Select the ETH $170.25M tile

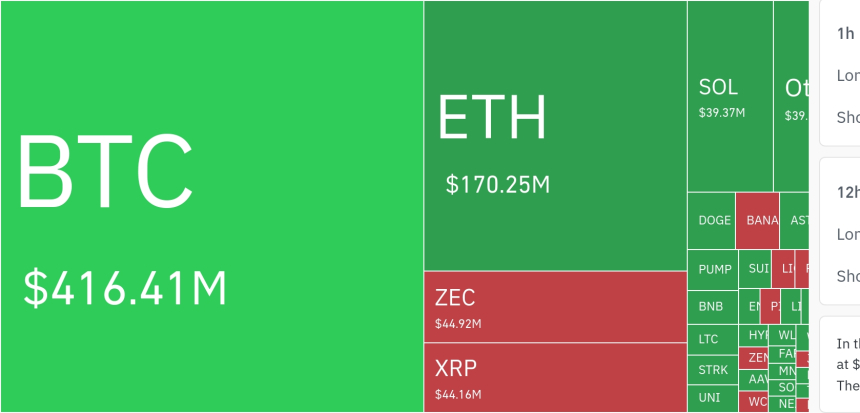555,136
